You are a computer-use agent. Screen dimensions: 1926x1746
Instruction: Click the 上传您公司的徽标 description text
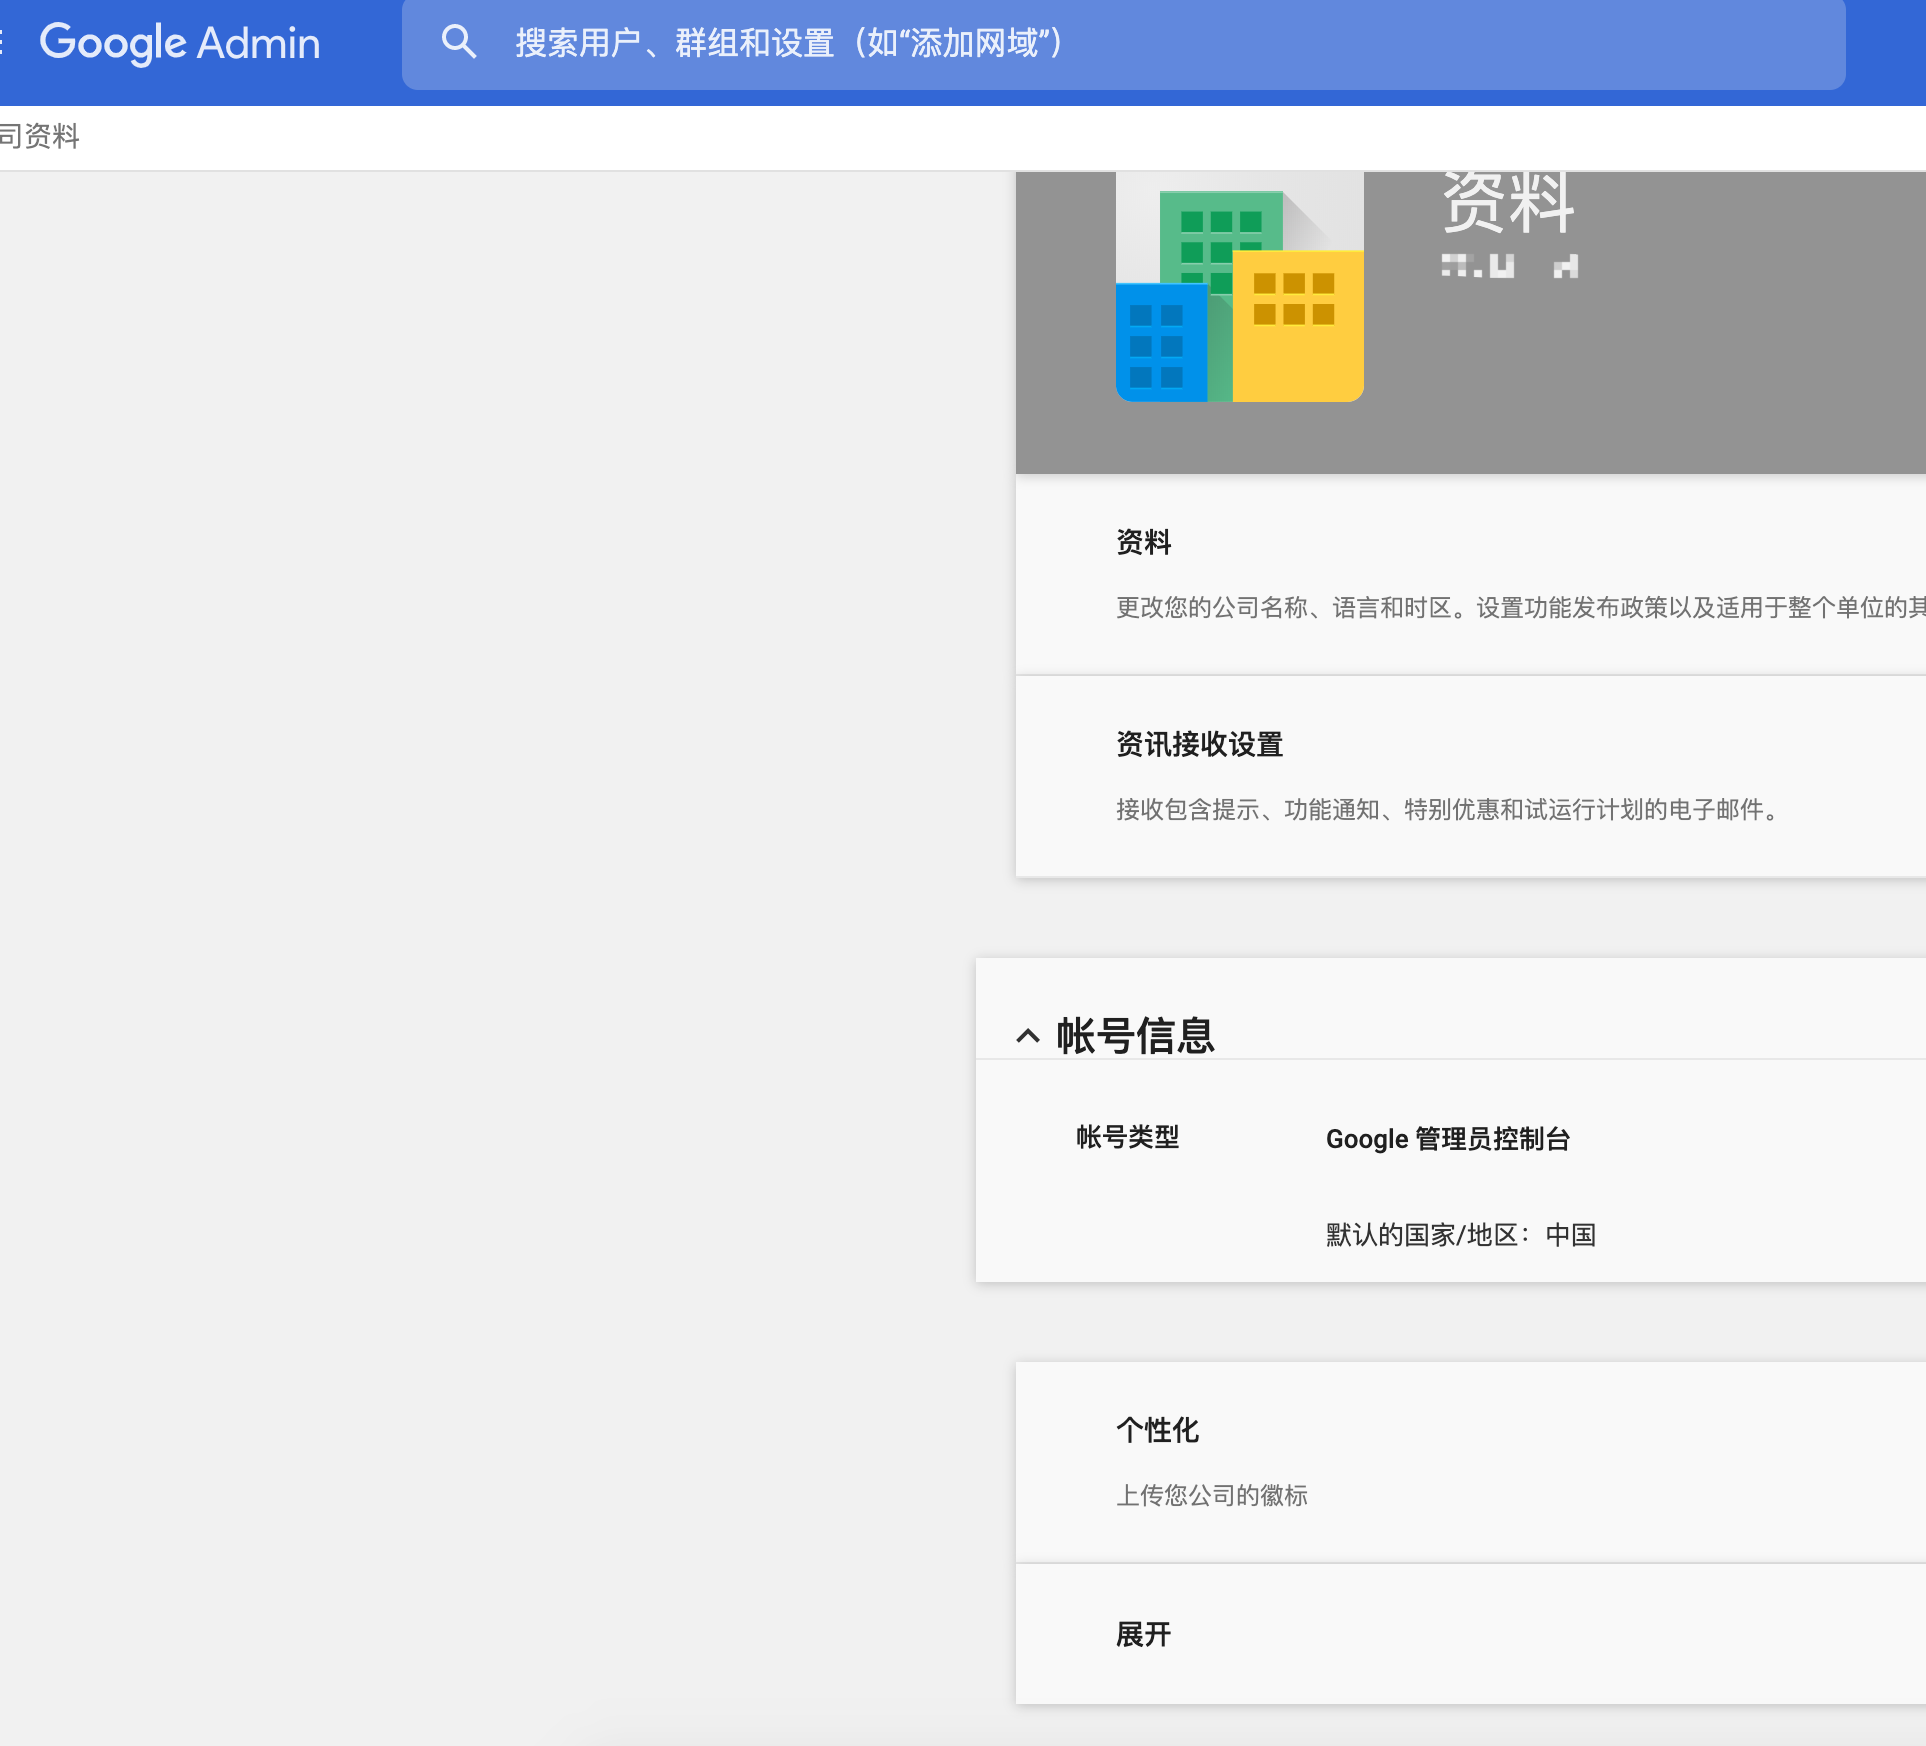click(1212, 1495)
